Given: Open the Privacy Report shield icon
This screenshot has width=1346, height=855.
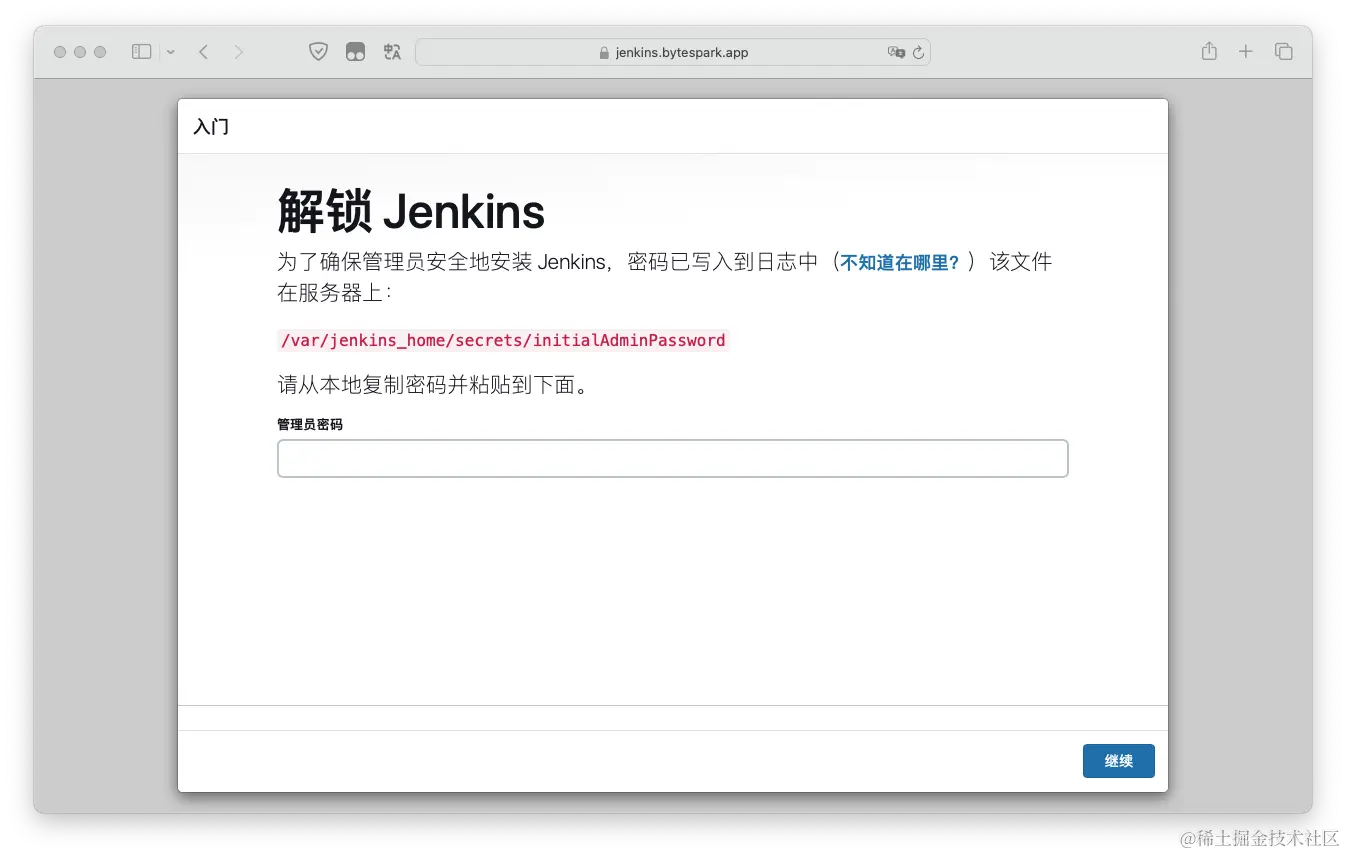Looking at the screenshot, I should (317, 51).
